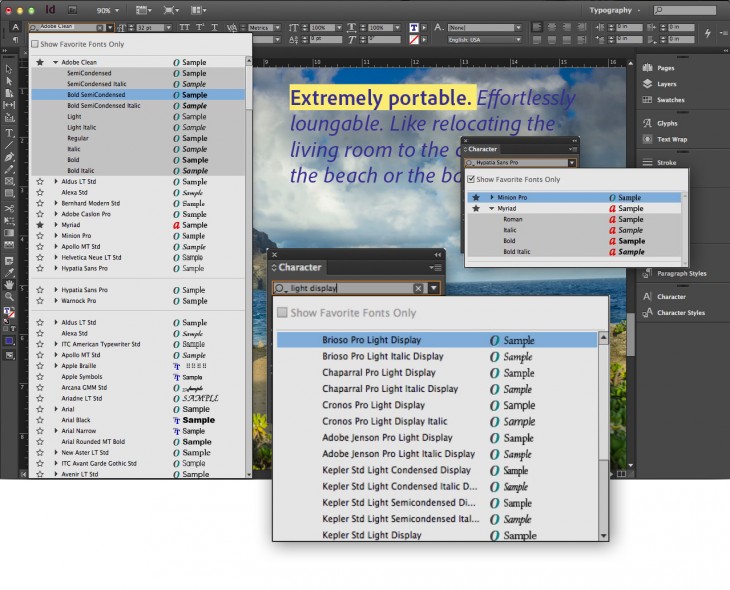The width and height of the screenshot is (730, 590).
Task: Choose Kepler Std Light Condensed Display
Action: click(x=437, y=470)
